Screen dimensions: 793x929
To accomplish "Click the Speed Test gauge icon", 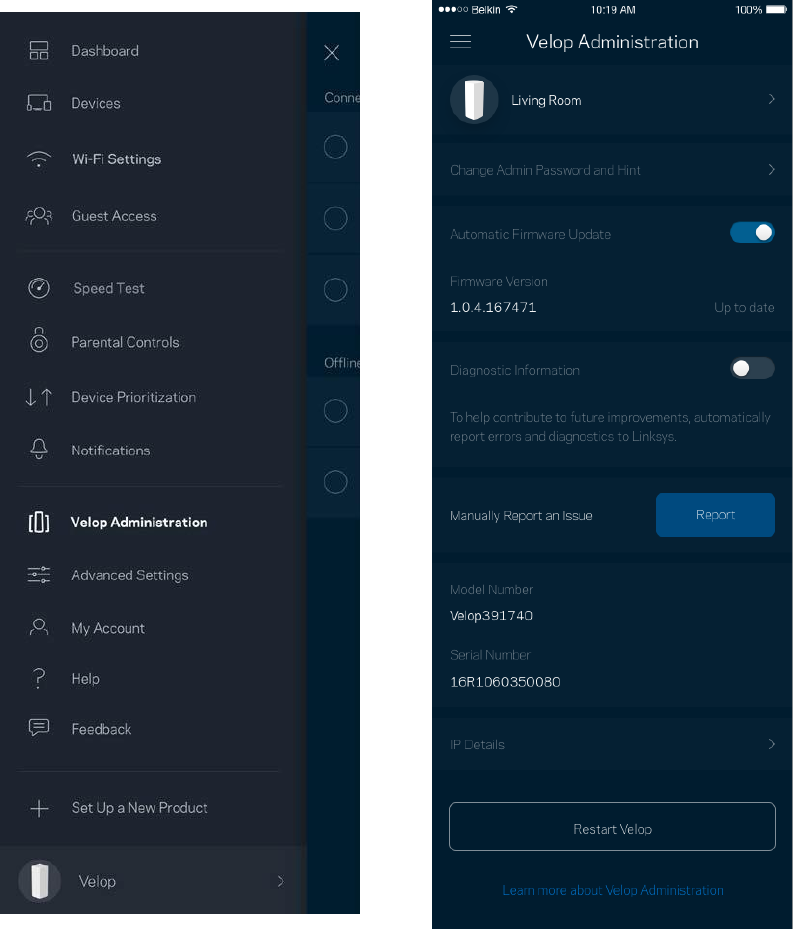I will click(x=39, y=288).
